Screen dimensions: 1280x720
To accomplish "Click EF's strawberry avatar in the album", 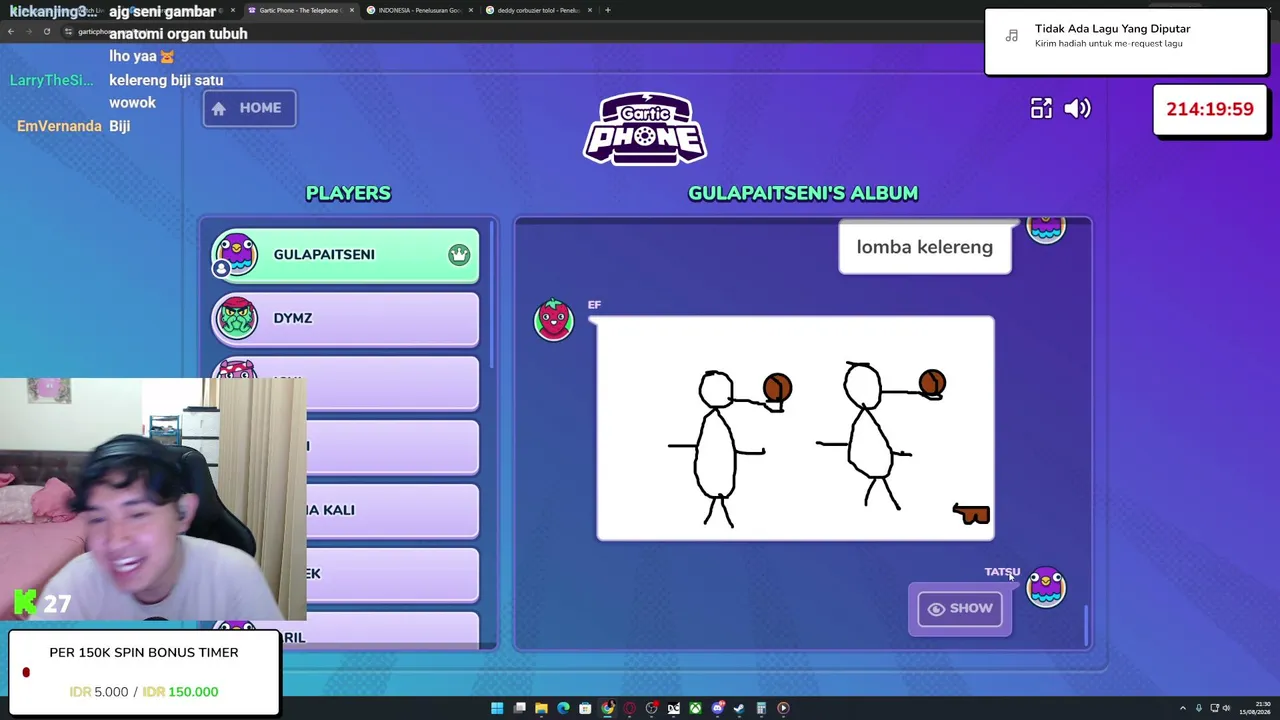I will pyautogui.click(x=554, y=319).
